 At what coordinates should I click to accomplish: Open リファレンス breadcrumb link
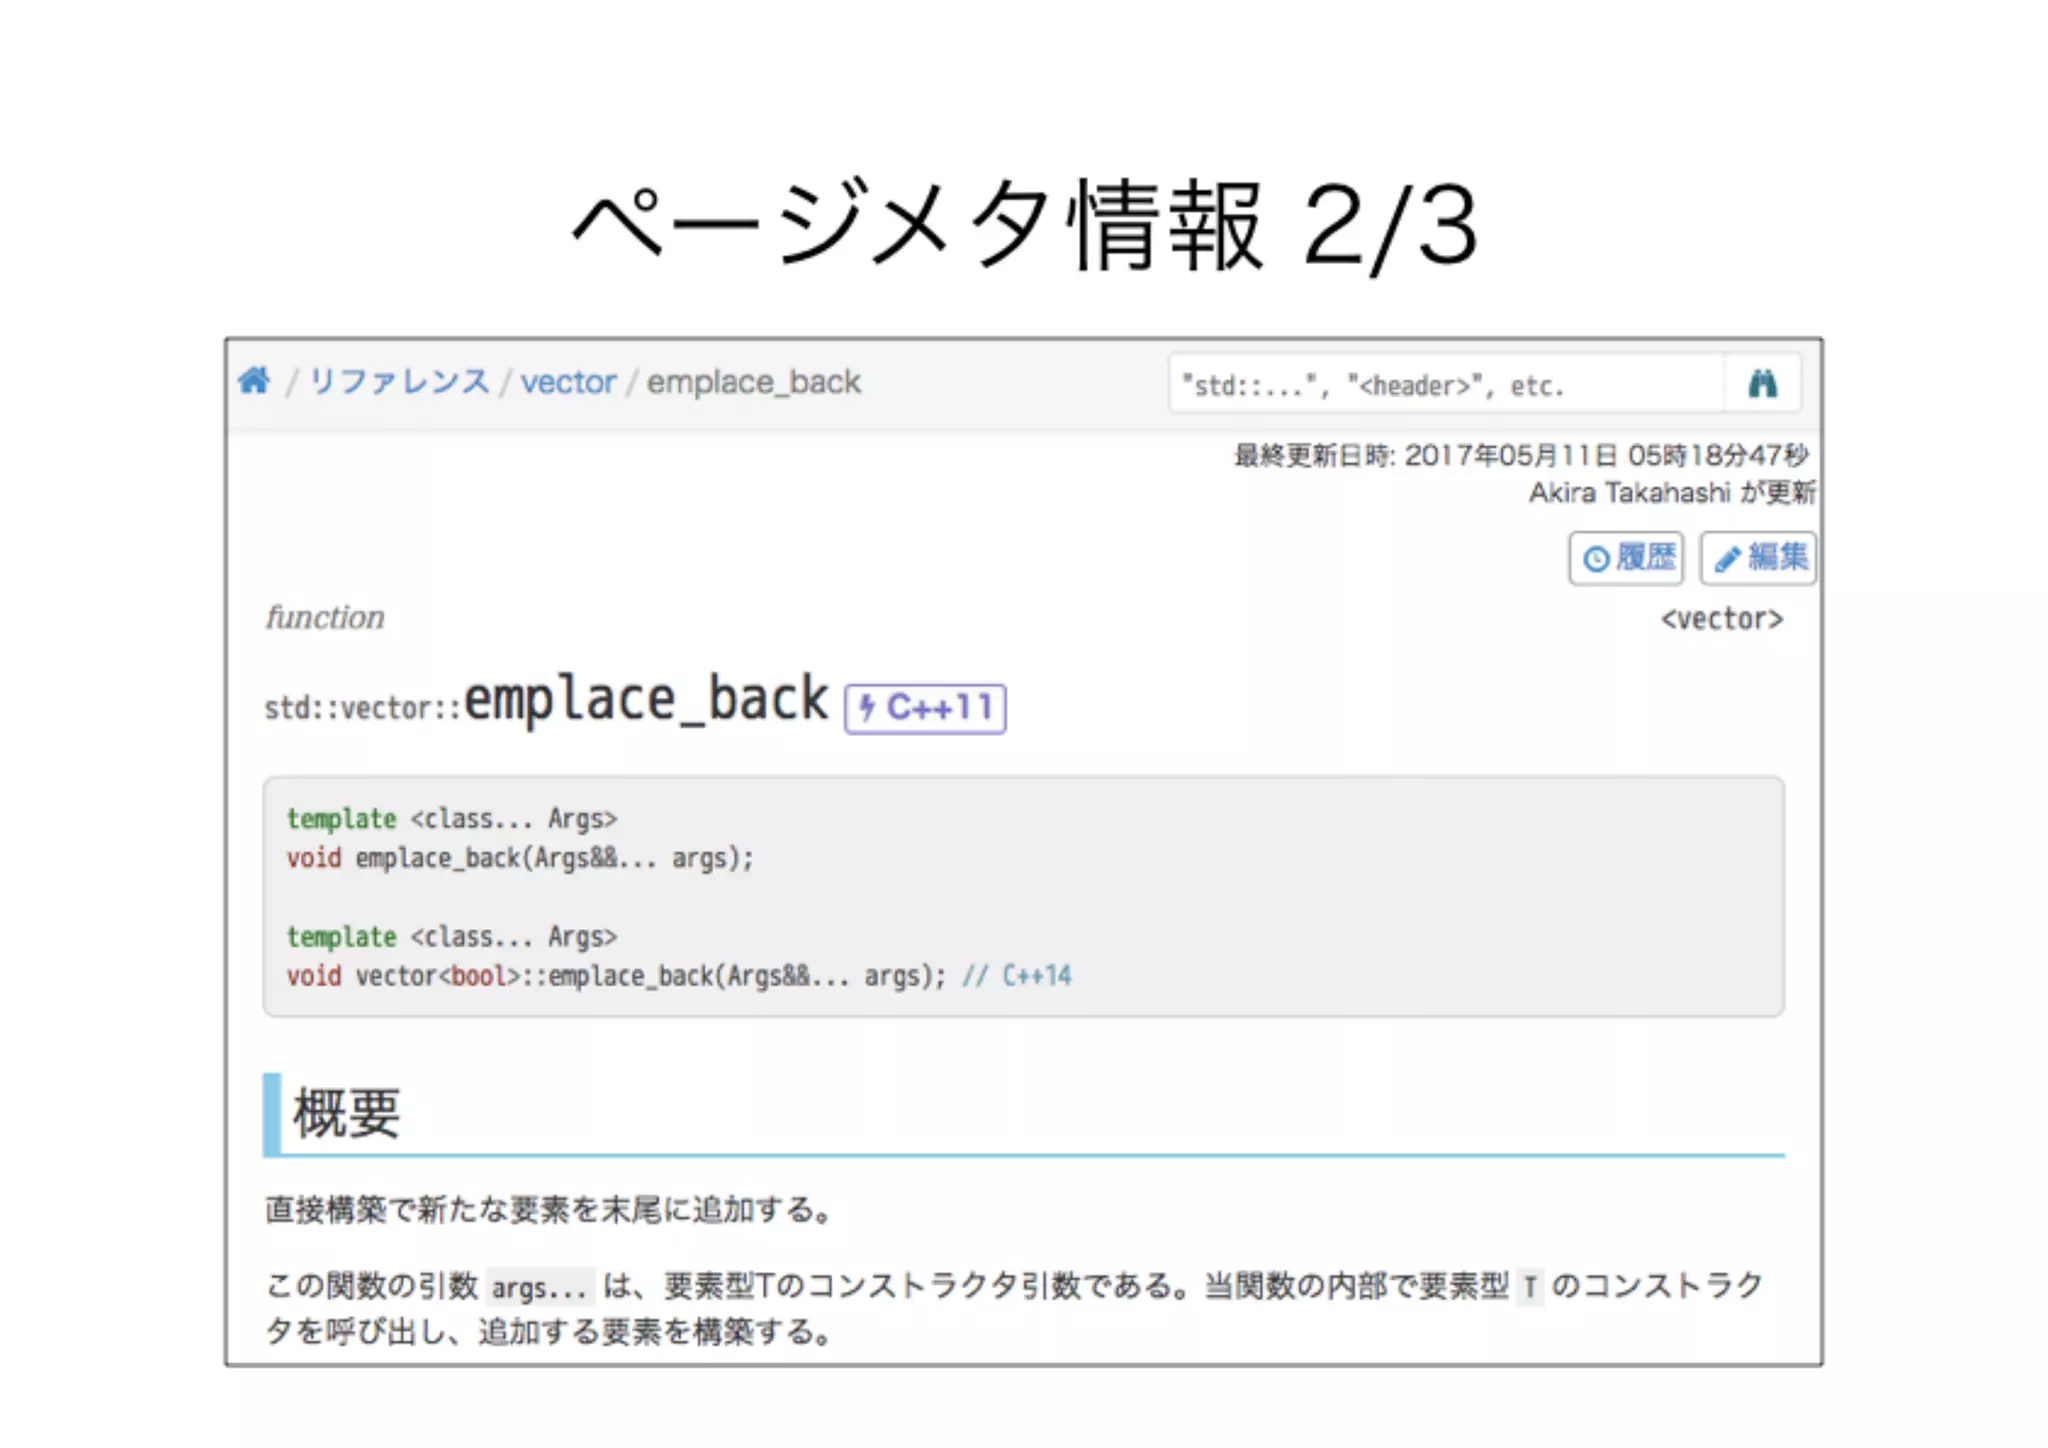pos(398,381)
